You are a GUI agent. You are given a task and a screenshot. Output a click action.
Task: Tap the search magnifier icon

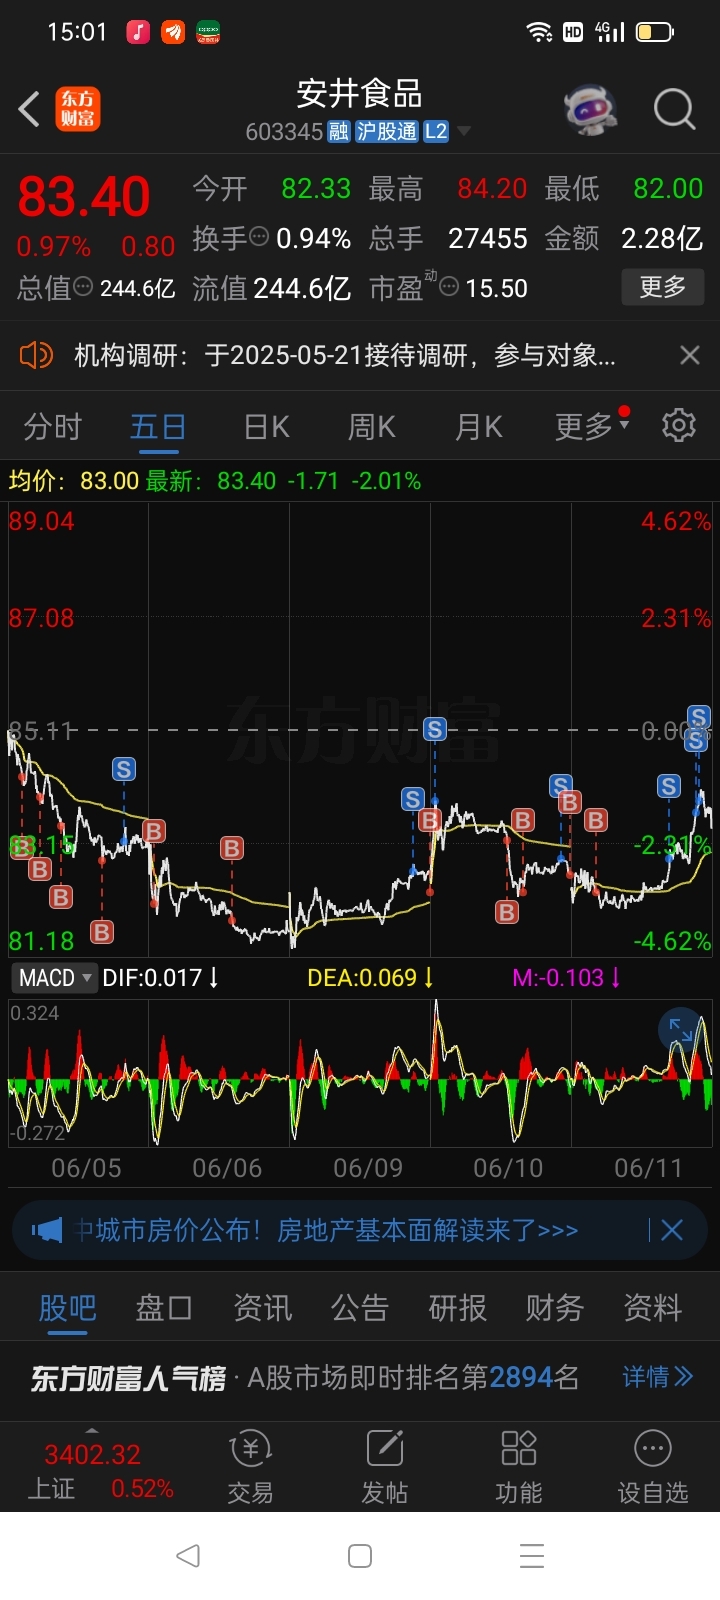674,109
